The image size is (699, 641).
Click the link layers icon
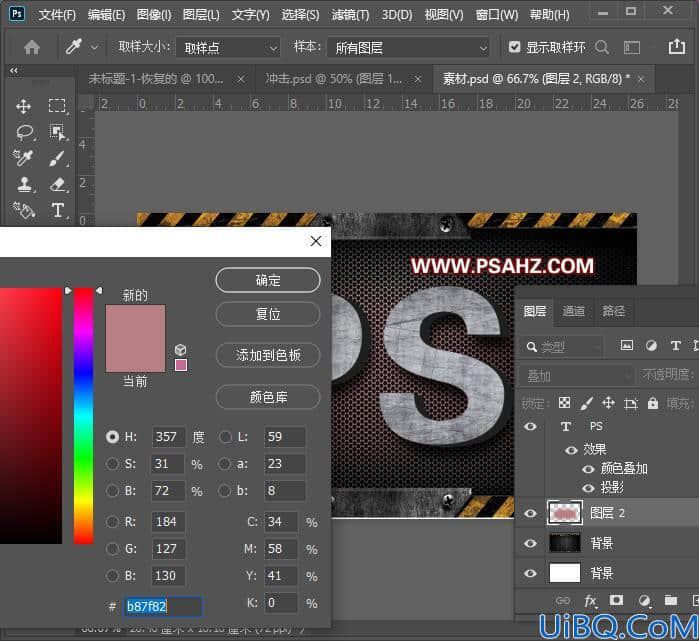563,601
